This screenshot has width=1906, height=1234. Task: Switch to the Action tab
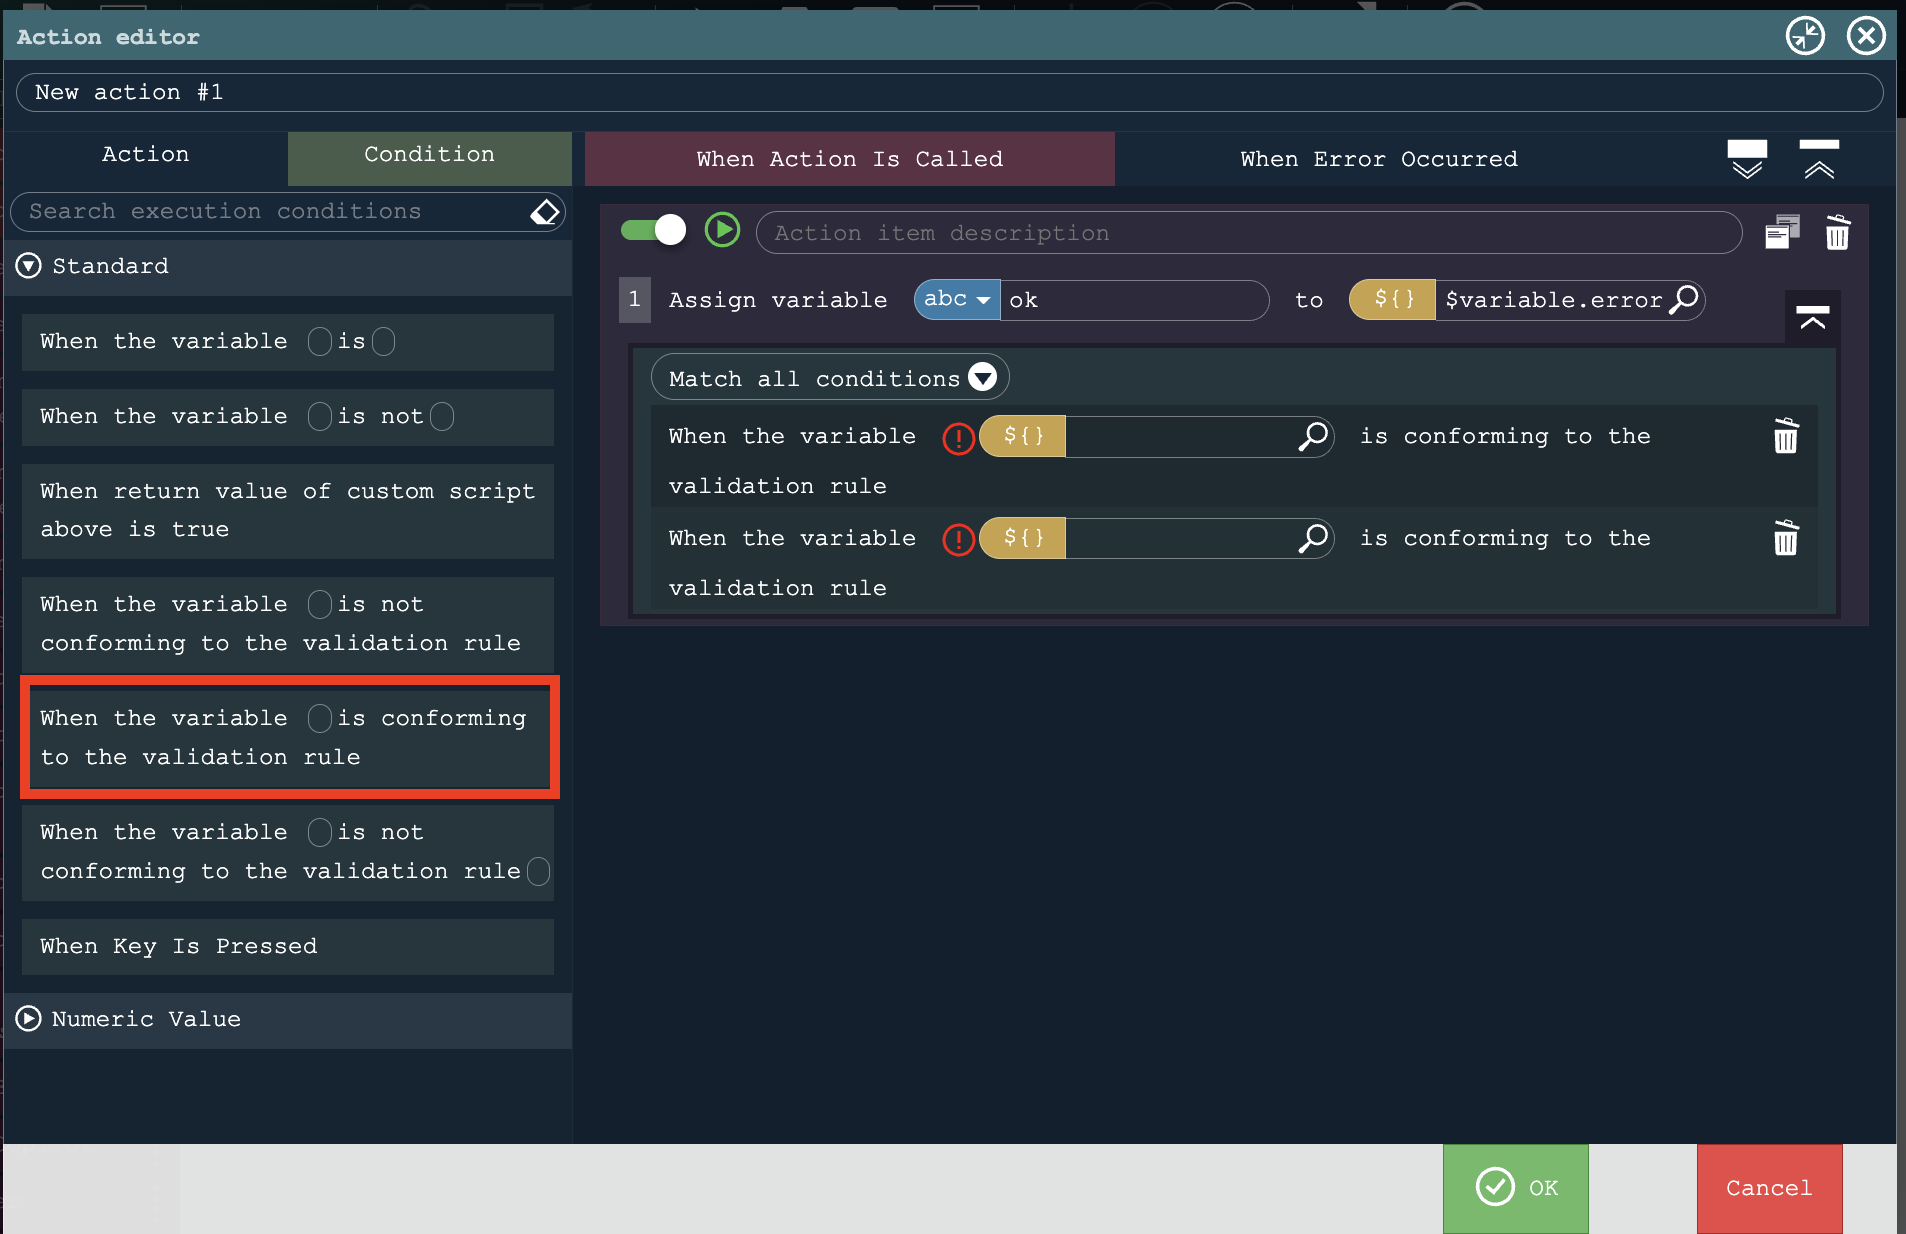(x=146, y=155)
